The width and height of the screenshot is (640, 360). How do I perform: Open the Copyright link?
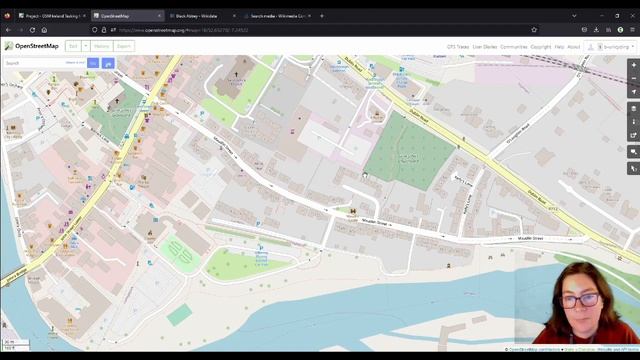tap(541, 47)
